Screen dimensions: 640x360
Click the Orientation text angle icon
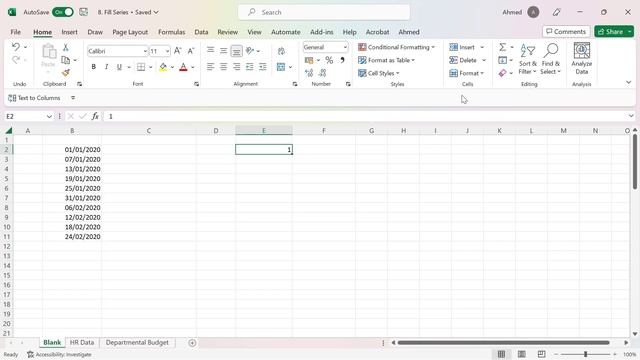(250, 51)
